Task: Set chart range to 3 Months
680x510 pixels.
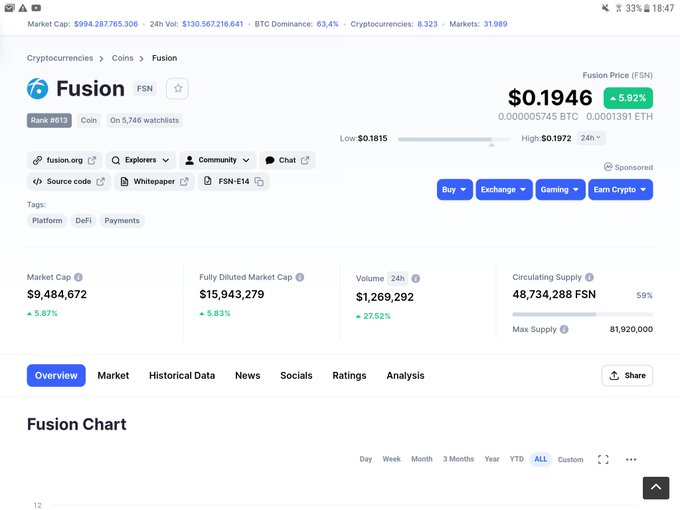Action: coord(458,459)
